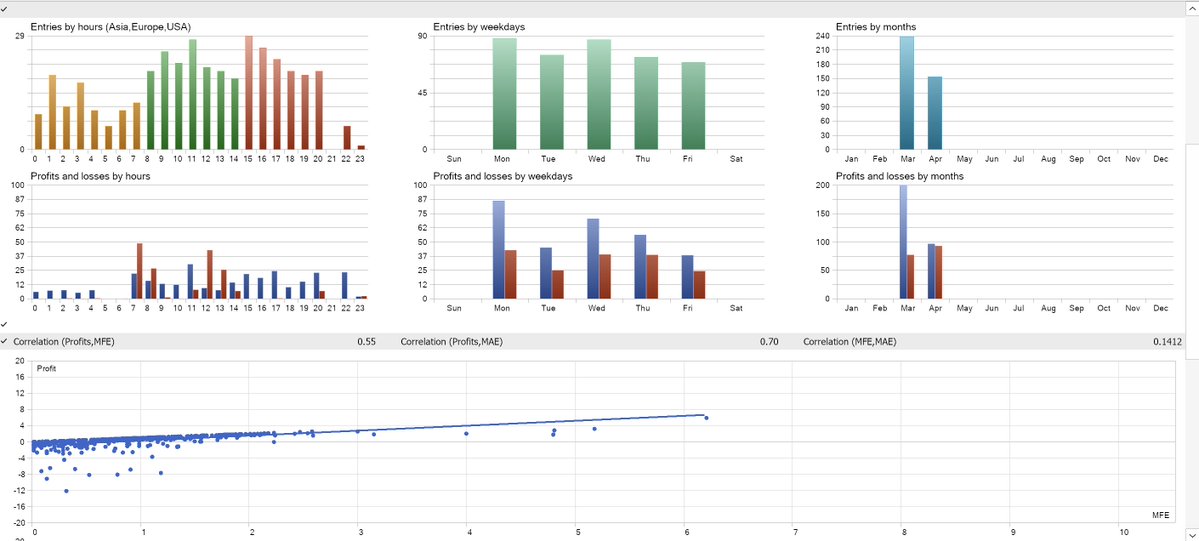Image resolution: width=1199 pixels, height=541 pixels.
Task: Click hour 7 red loss bar in hourly P&L
Action: [x=140, y=271]
